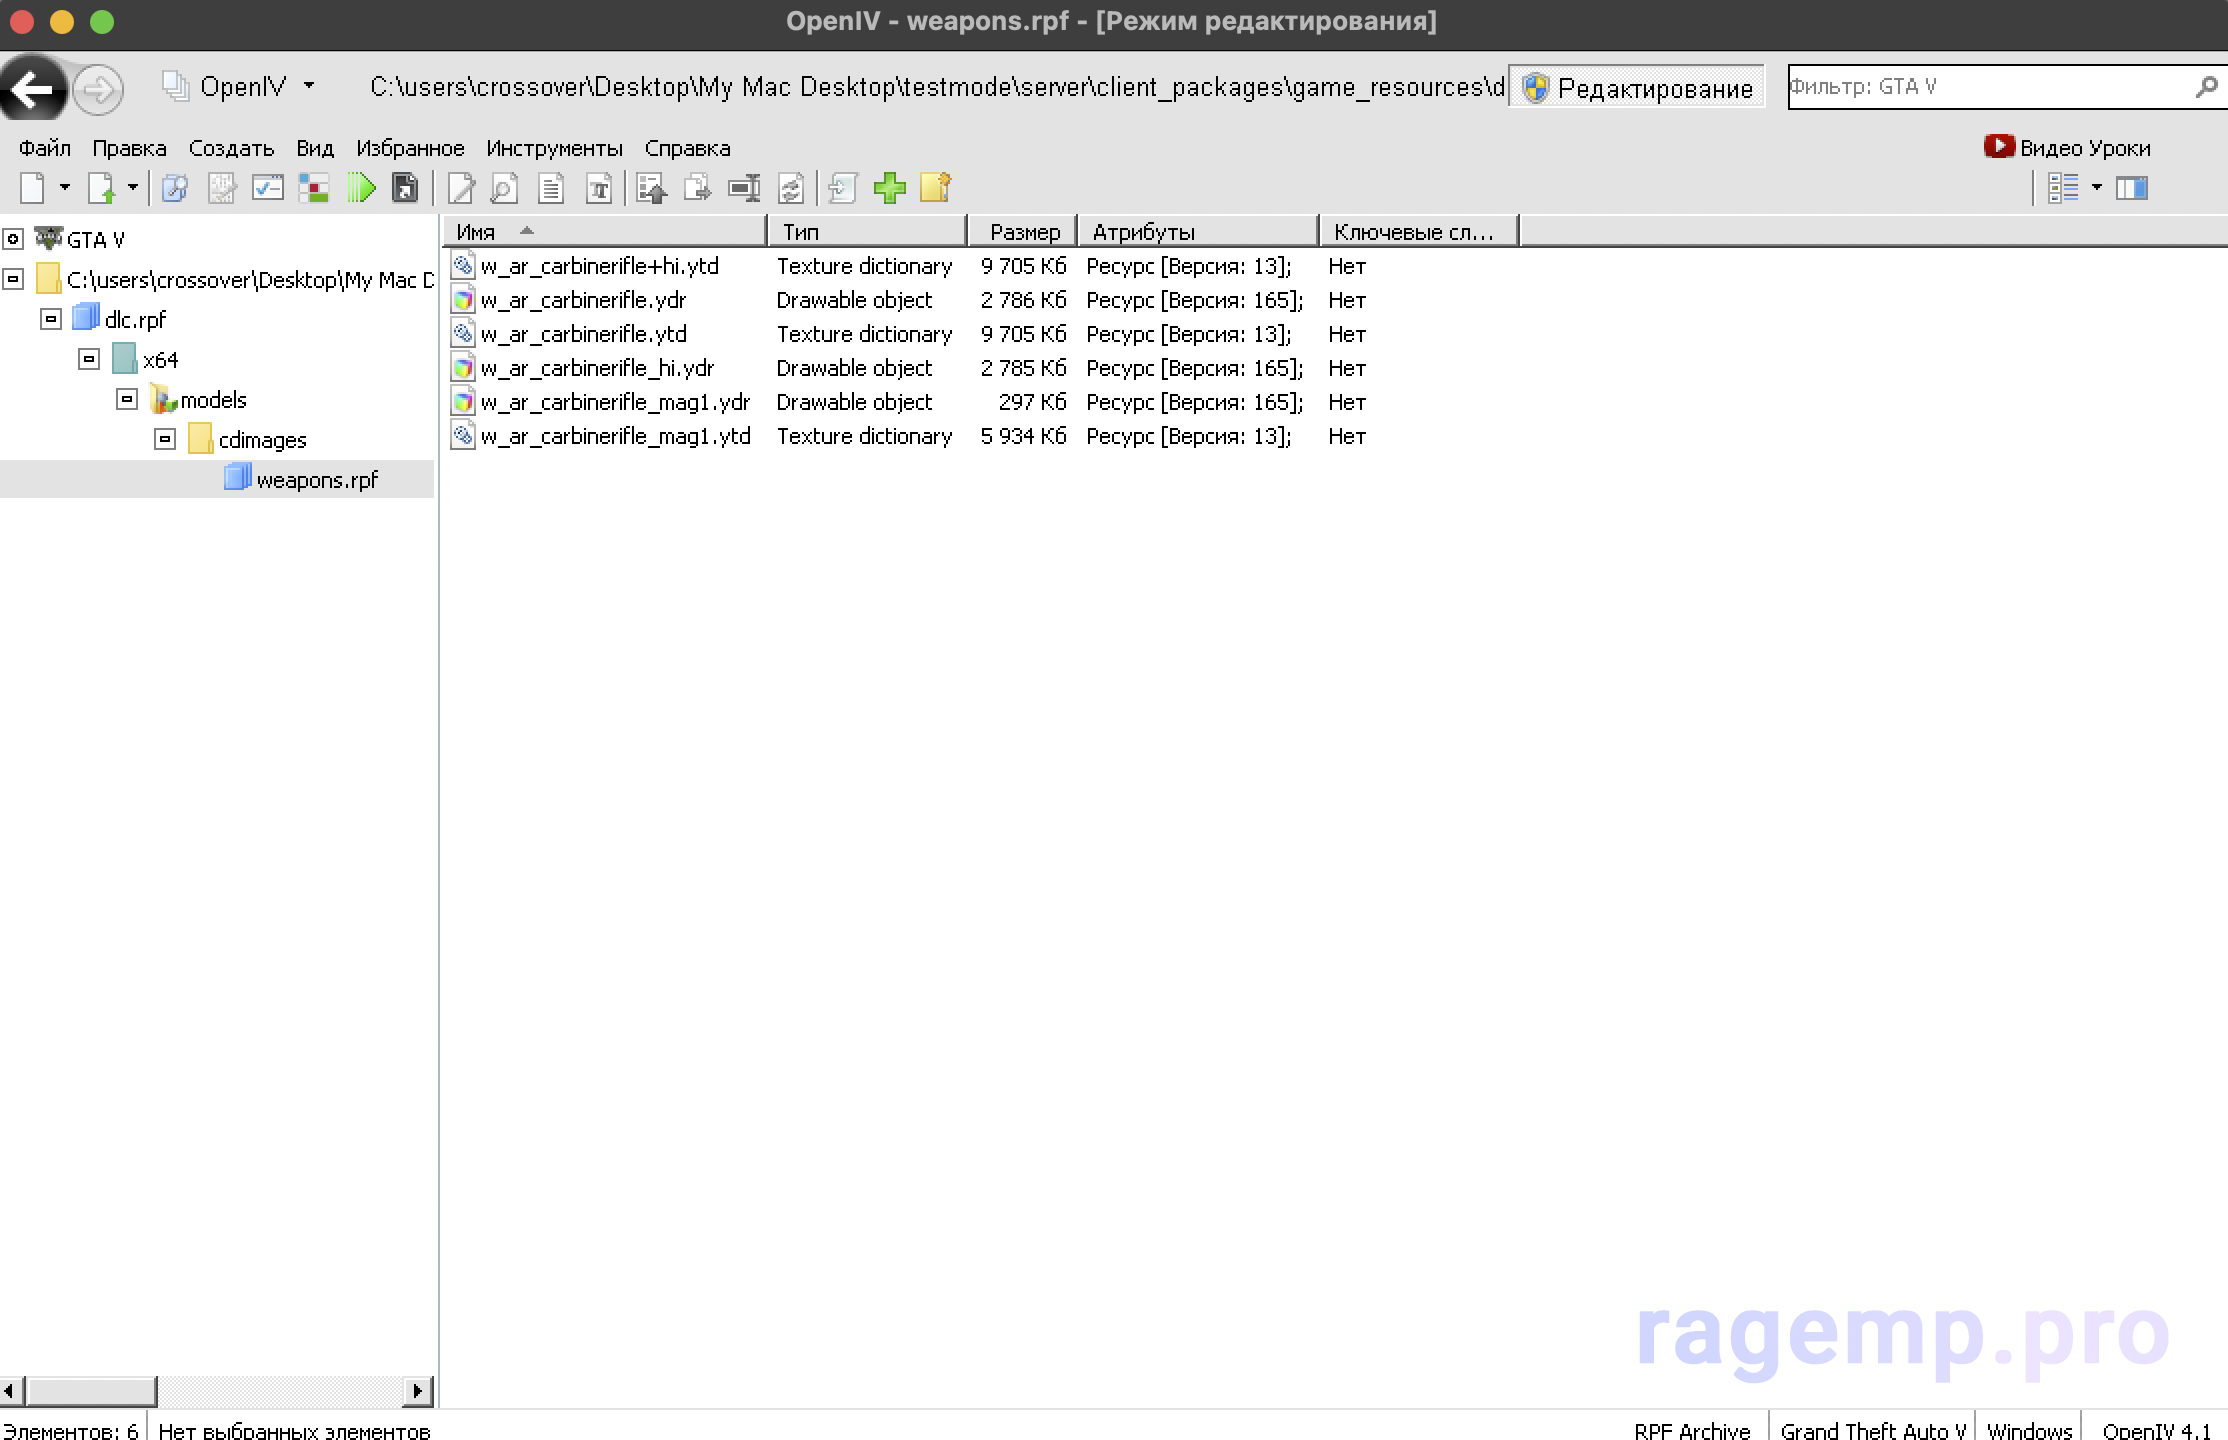Click the rename toolbar icon

[744, 188]
